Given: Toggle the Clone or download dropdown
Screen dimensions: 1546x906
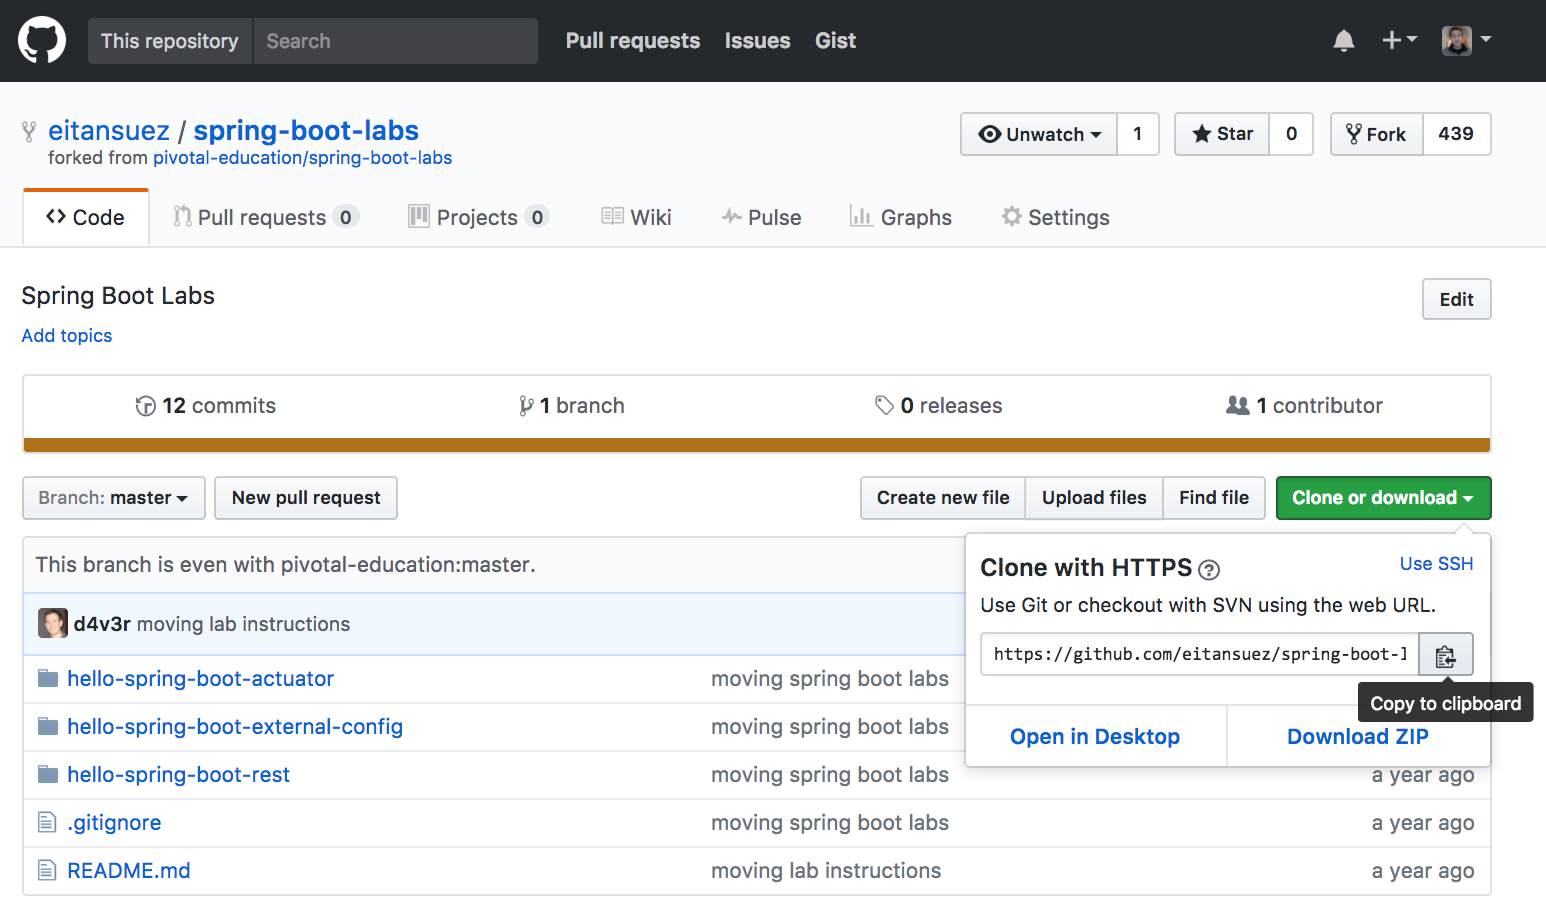Looking at the screenshot, I should point(1384,498).
